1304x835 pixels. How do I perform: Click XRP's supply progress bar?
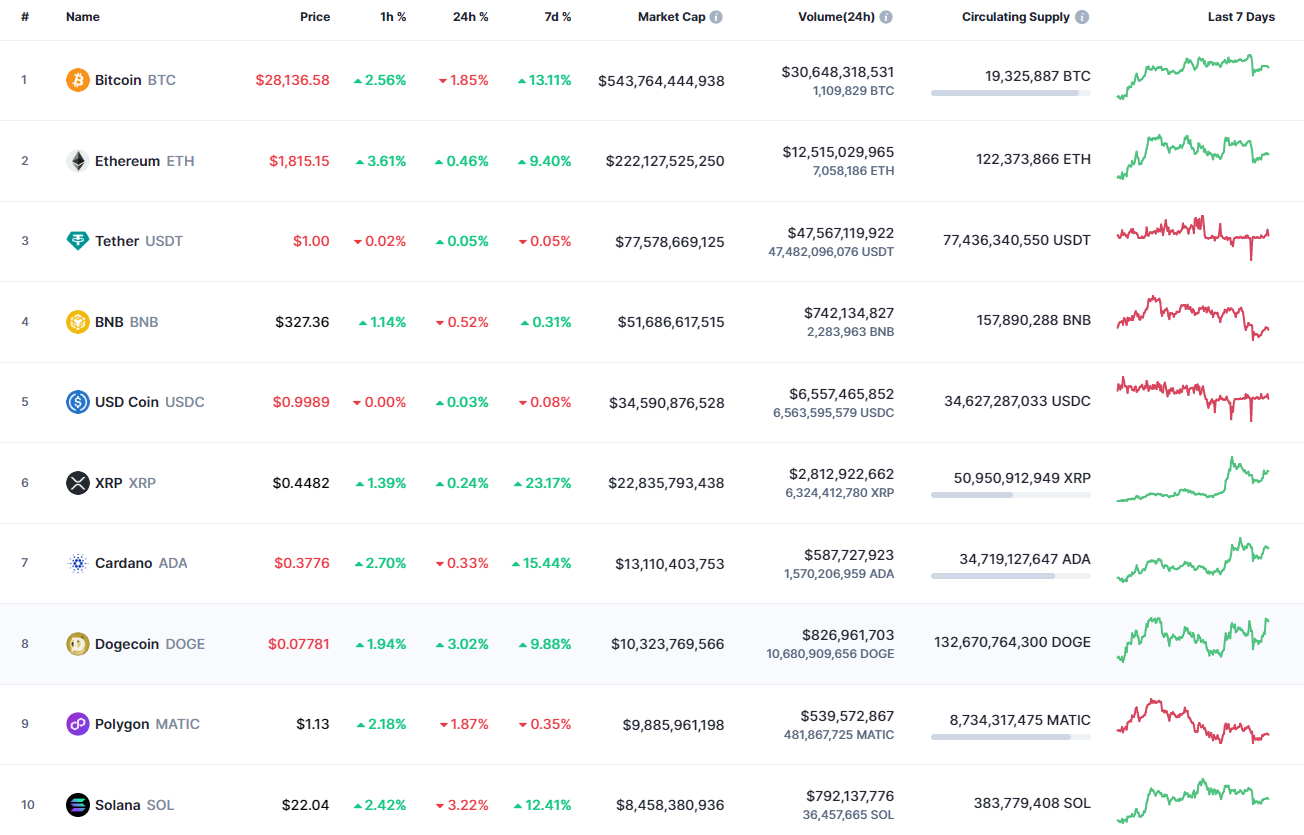point(1010,493)
